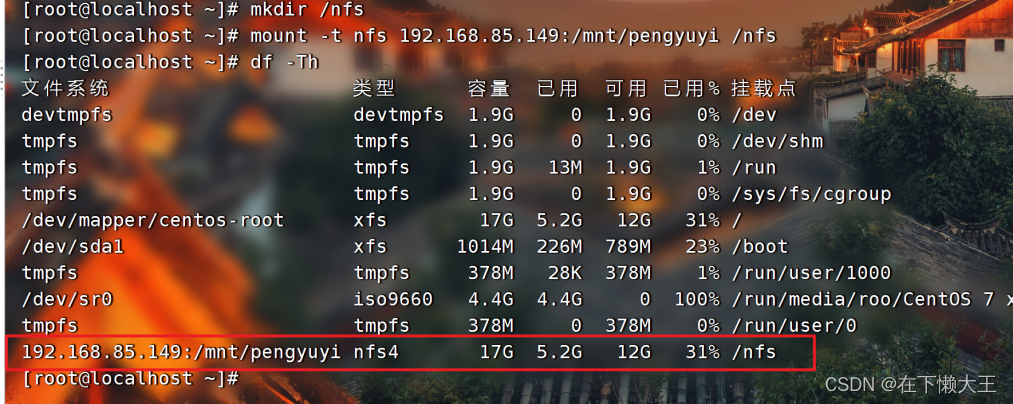The image size is (1013, 404).
Task: Click the '/run/user/0' mount point
Action: click(794, 326)
